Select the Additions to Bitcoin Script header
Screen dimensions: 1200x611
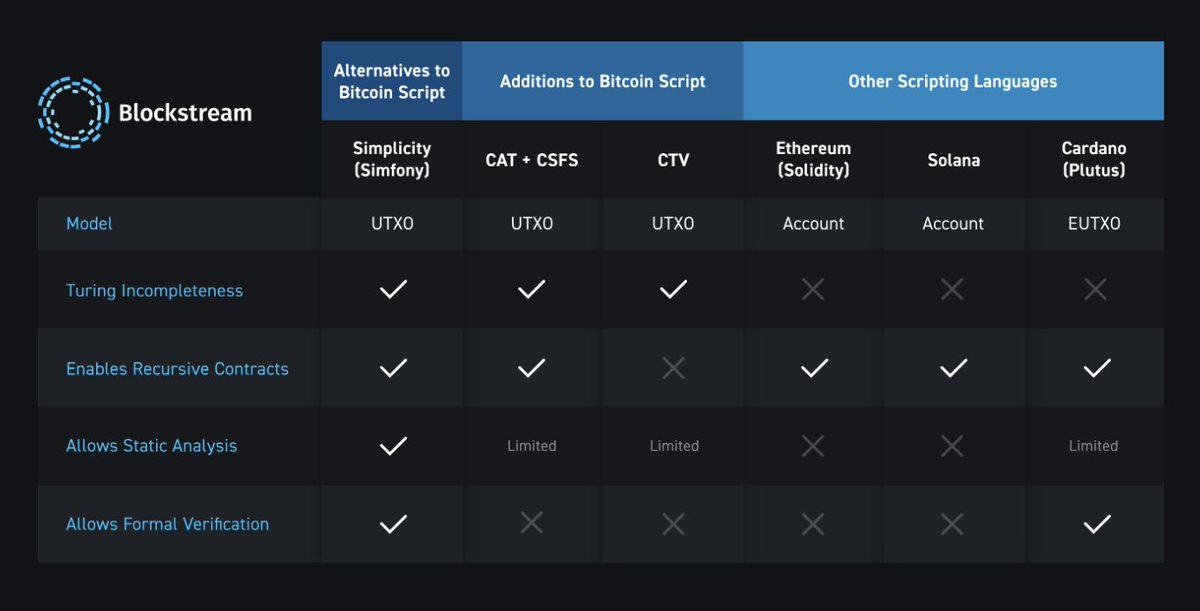pyautogui.click(x=603, y=81)
